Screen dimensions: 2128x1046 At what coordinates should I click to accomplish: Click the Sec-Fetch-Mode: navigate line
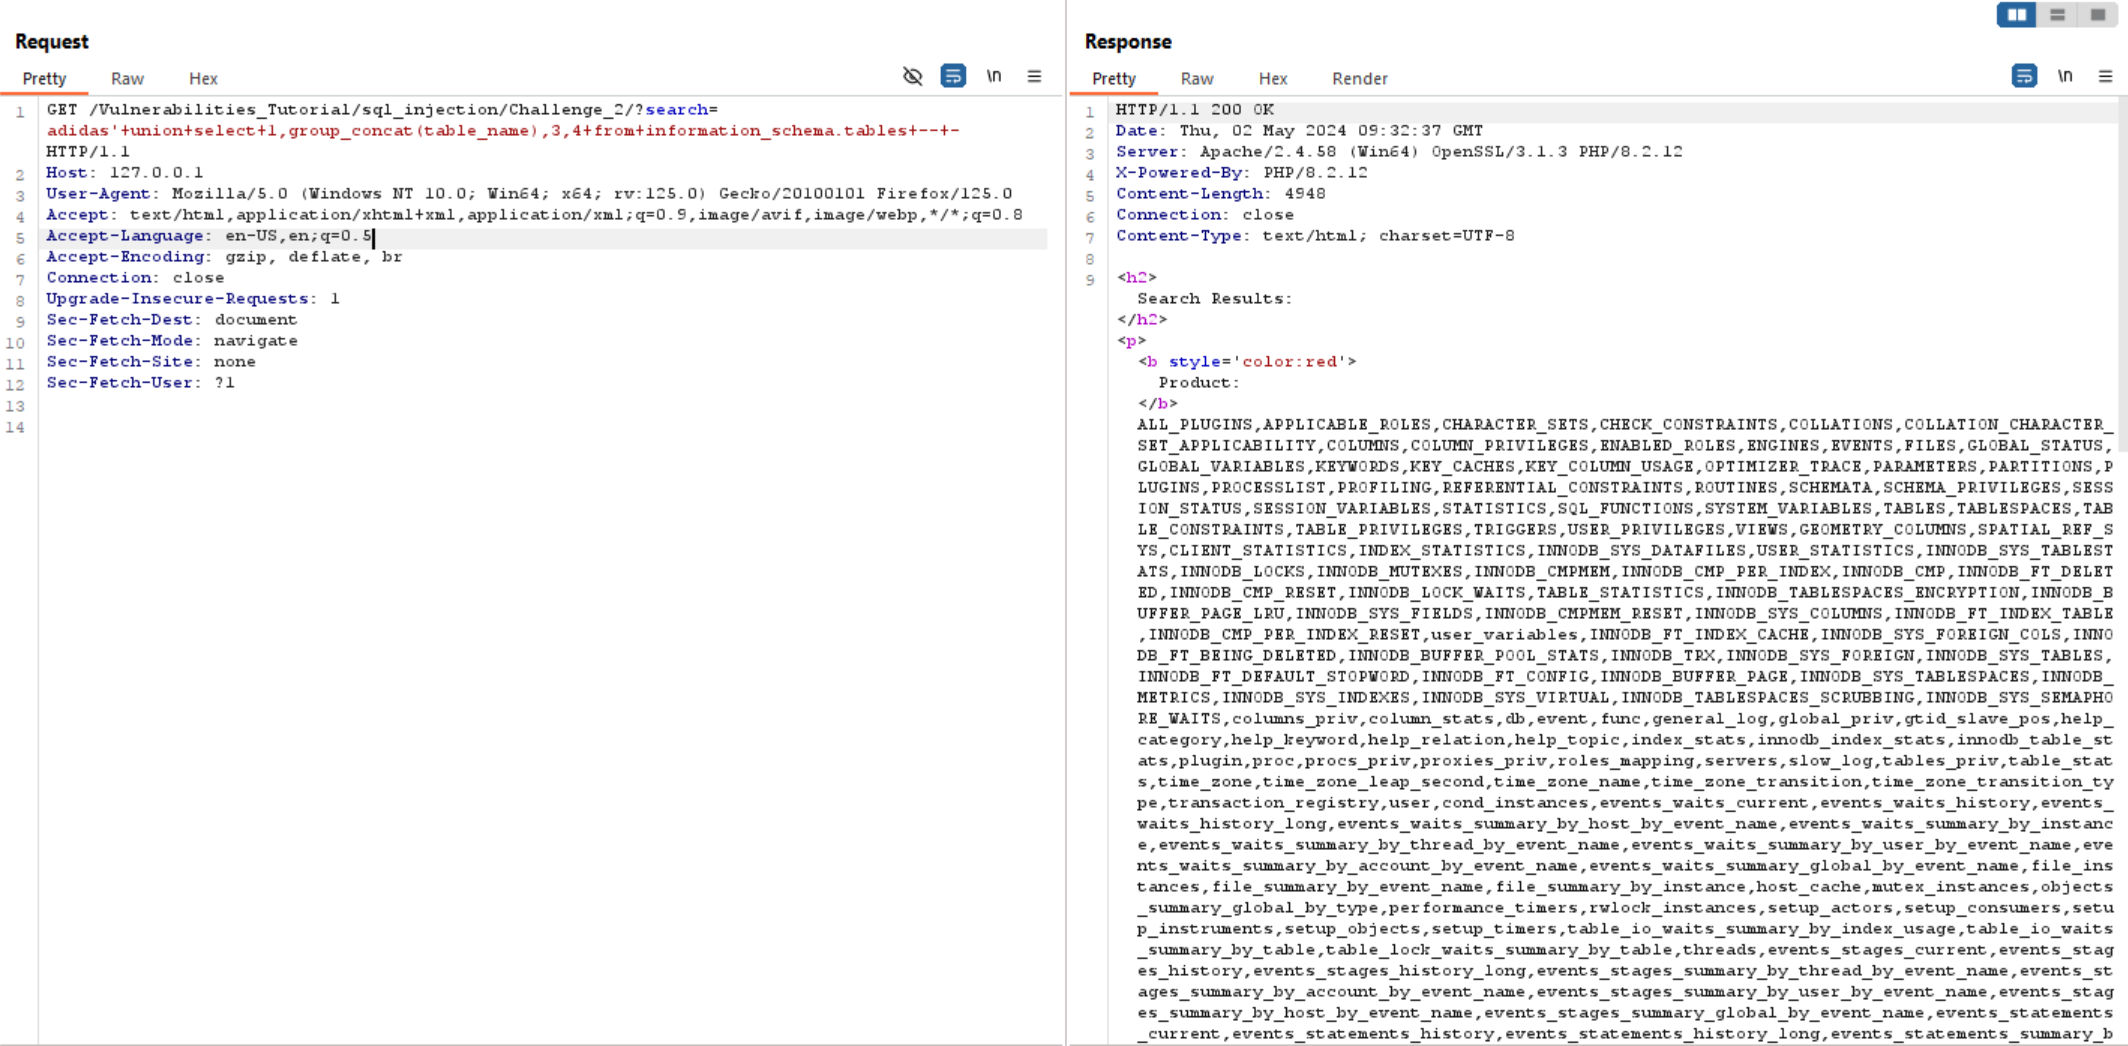(x=171, y=341)
